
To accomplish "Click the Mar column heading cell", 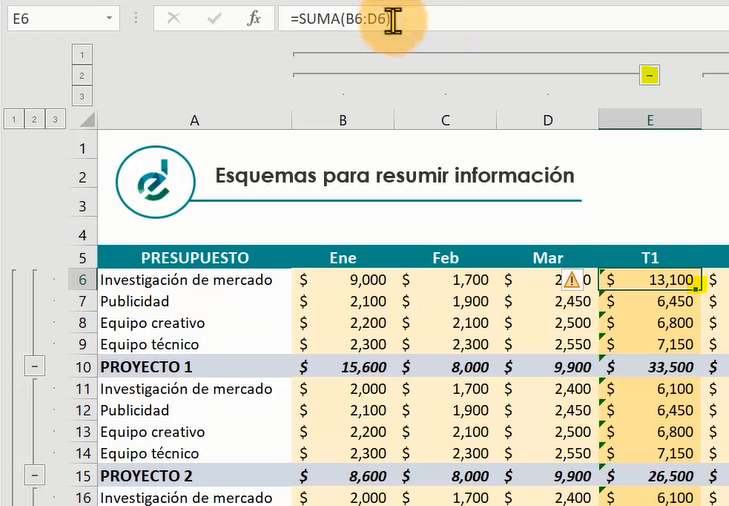I will pyautogui.click(x=548, y=257).
